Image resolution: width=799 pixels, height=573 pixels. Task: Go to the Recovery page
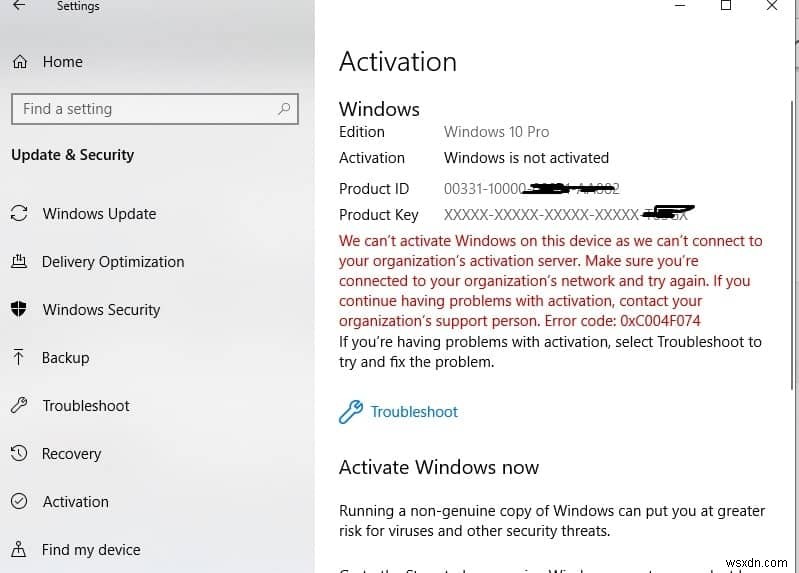point(72,454)
